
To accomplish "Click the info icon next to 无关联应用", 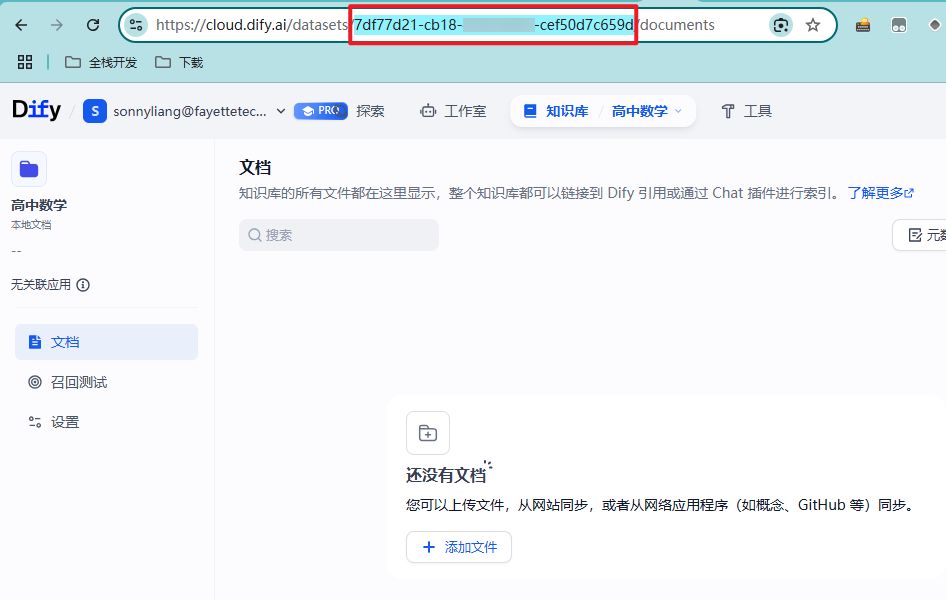I will pyautogui.click(x=82, y=285).
